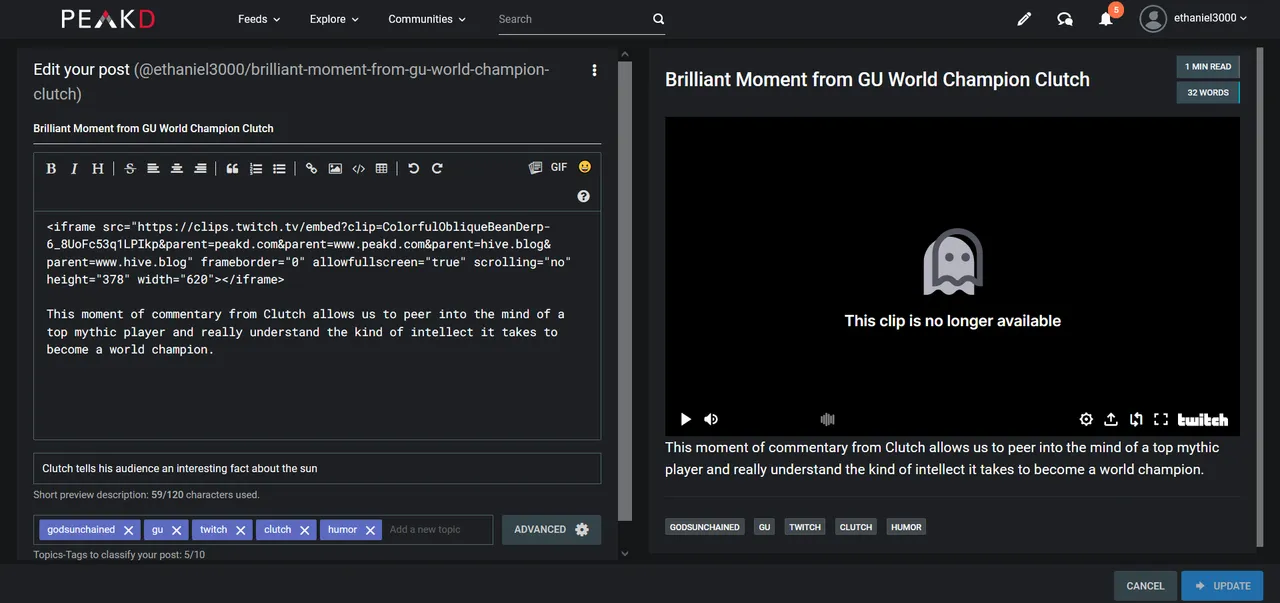Image resolution: width=1280 pixels, height=603 pixels.
Task: Open the GIF picker
Action: click(559, 168)
